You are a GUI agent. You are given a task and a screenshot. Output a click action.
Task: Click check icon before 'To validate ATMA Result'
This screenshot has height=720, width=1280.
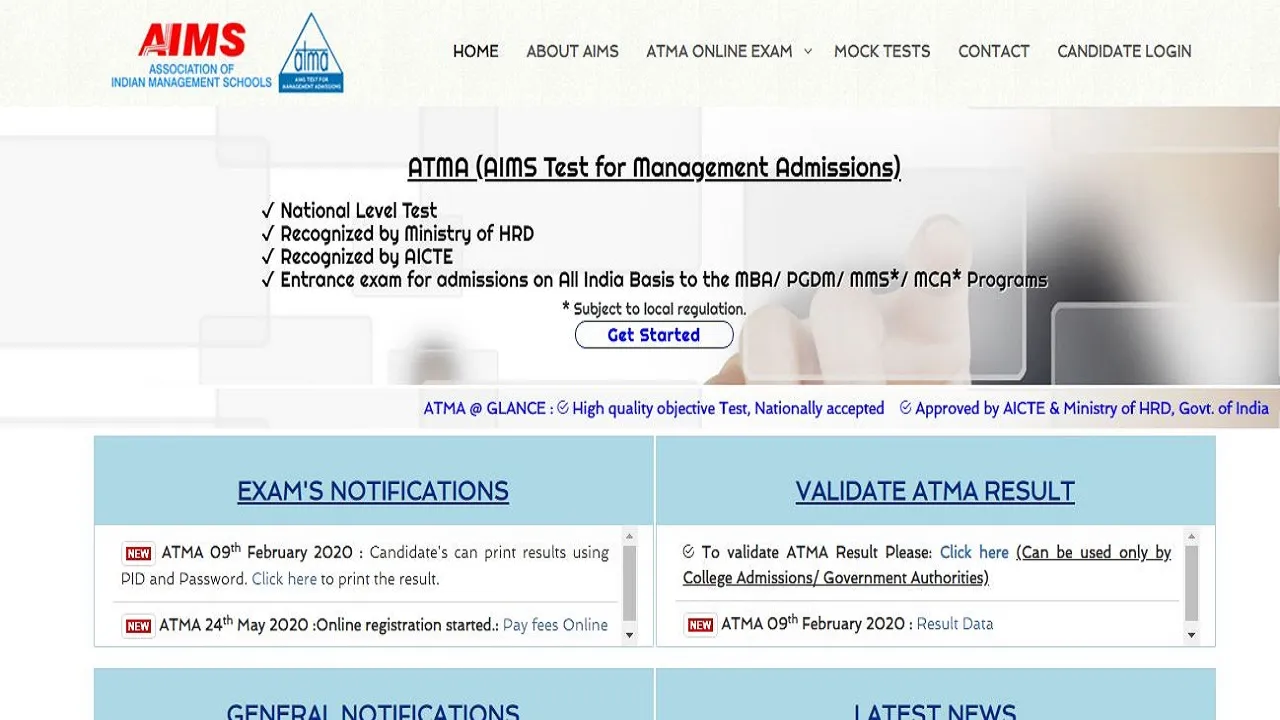(688, 552)
